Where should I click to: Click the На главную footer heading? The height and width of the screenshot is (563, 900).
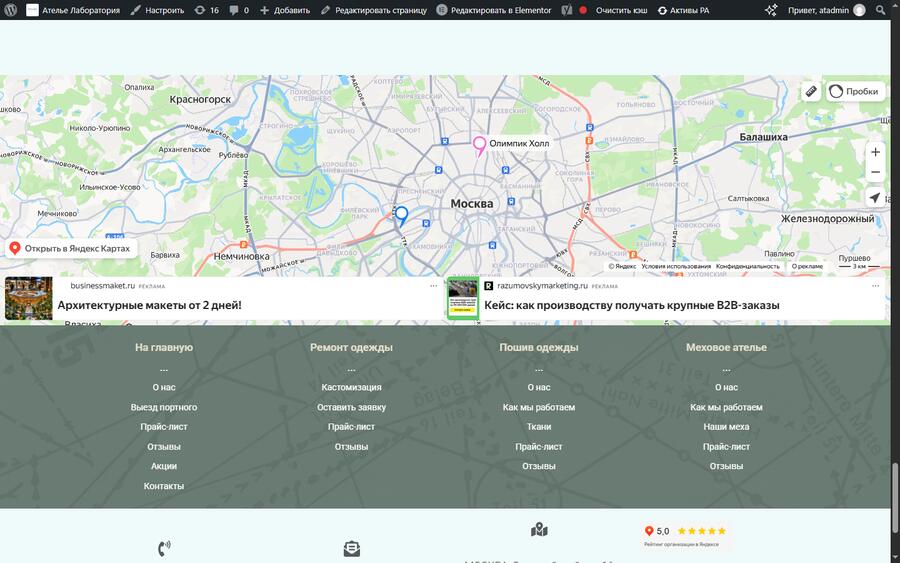pyautogui.click(x=164, y=347)
